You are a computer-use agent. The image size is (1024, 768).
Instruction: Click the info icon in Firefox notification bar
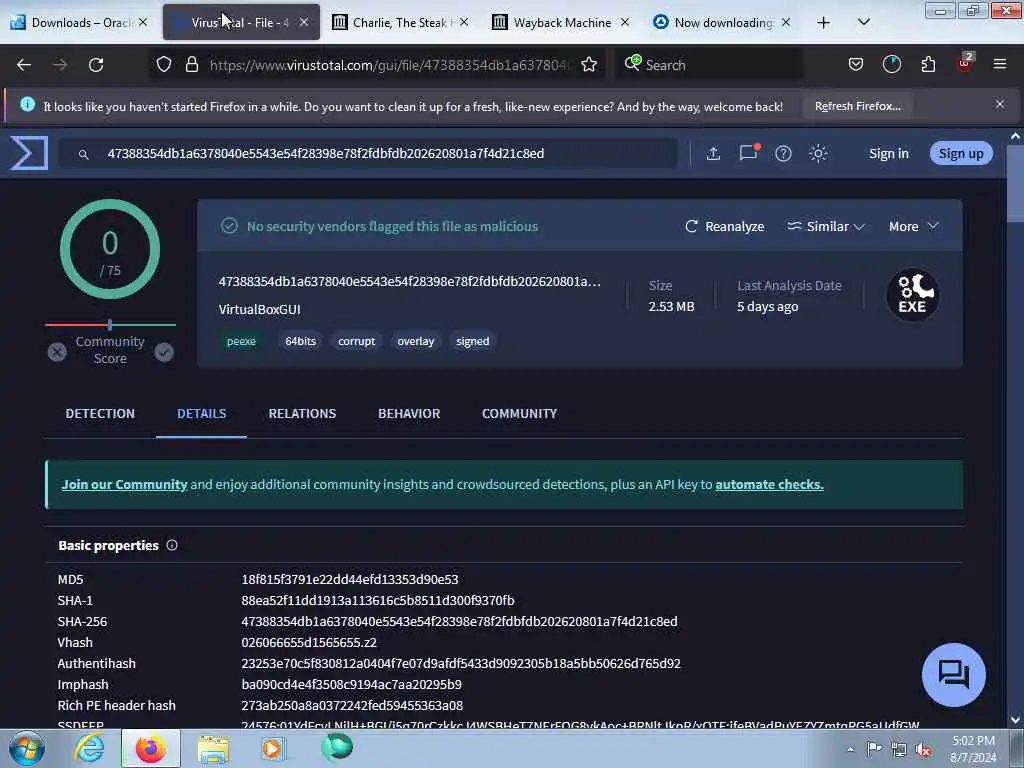click(27, 104)
